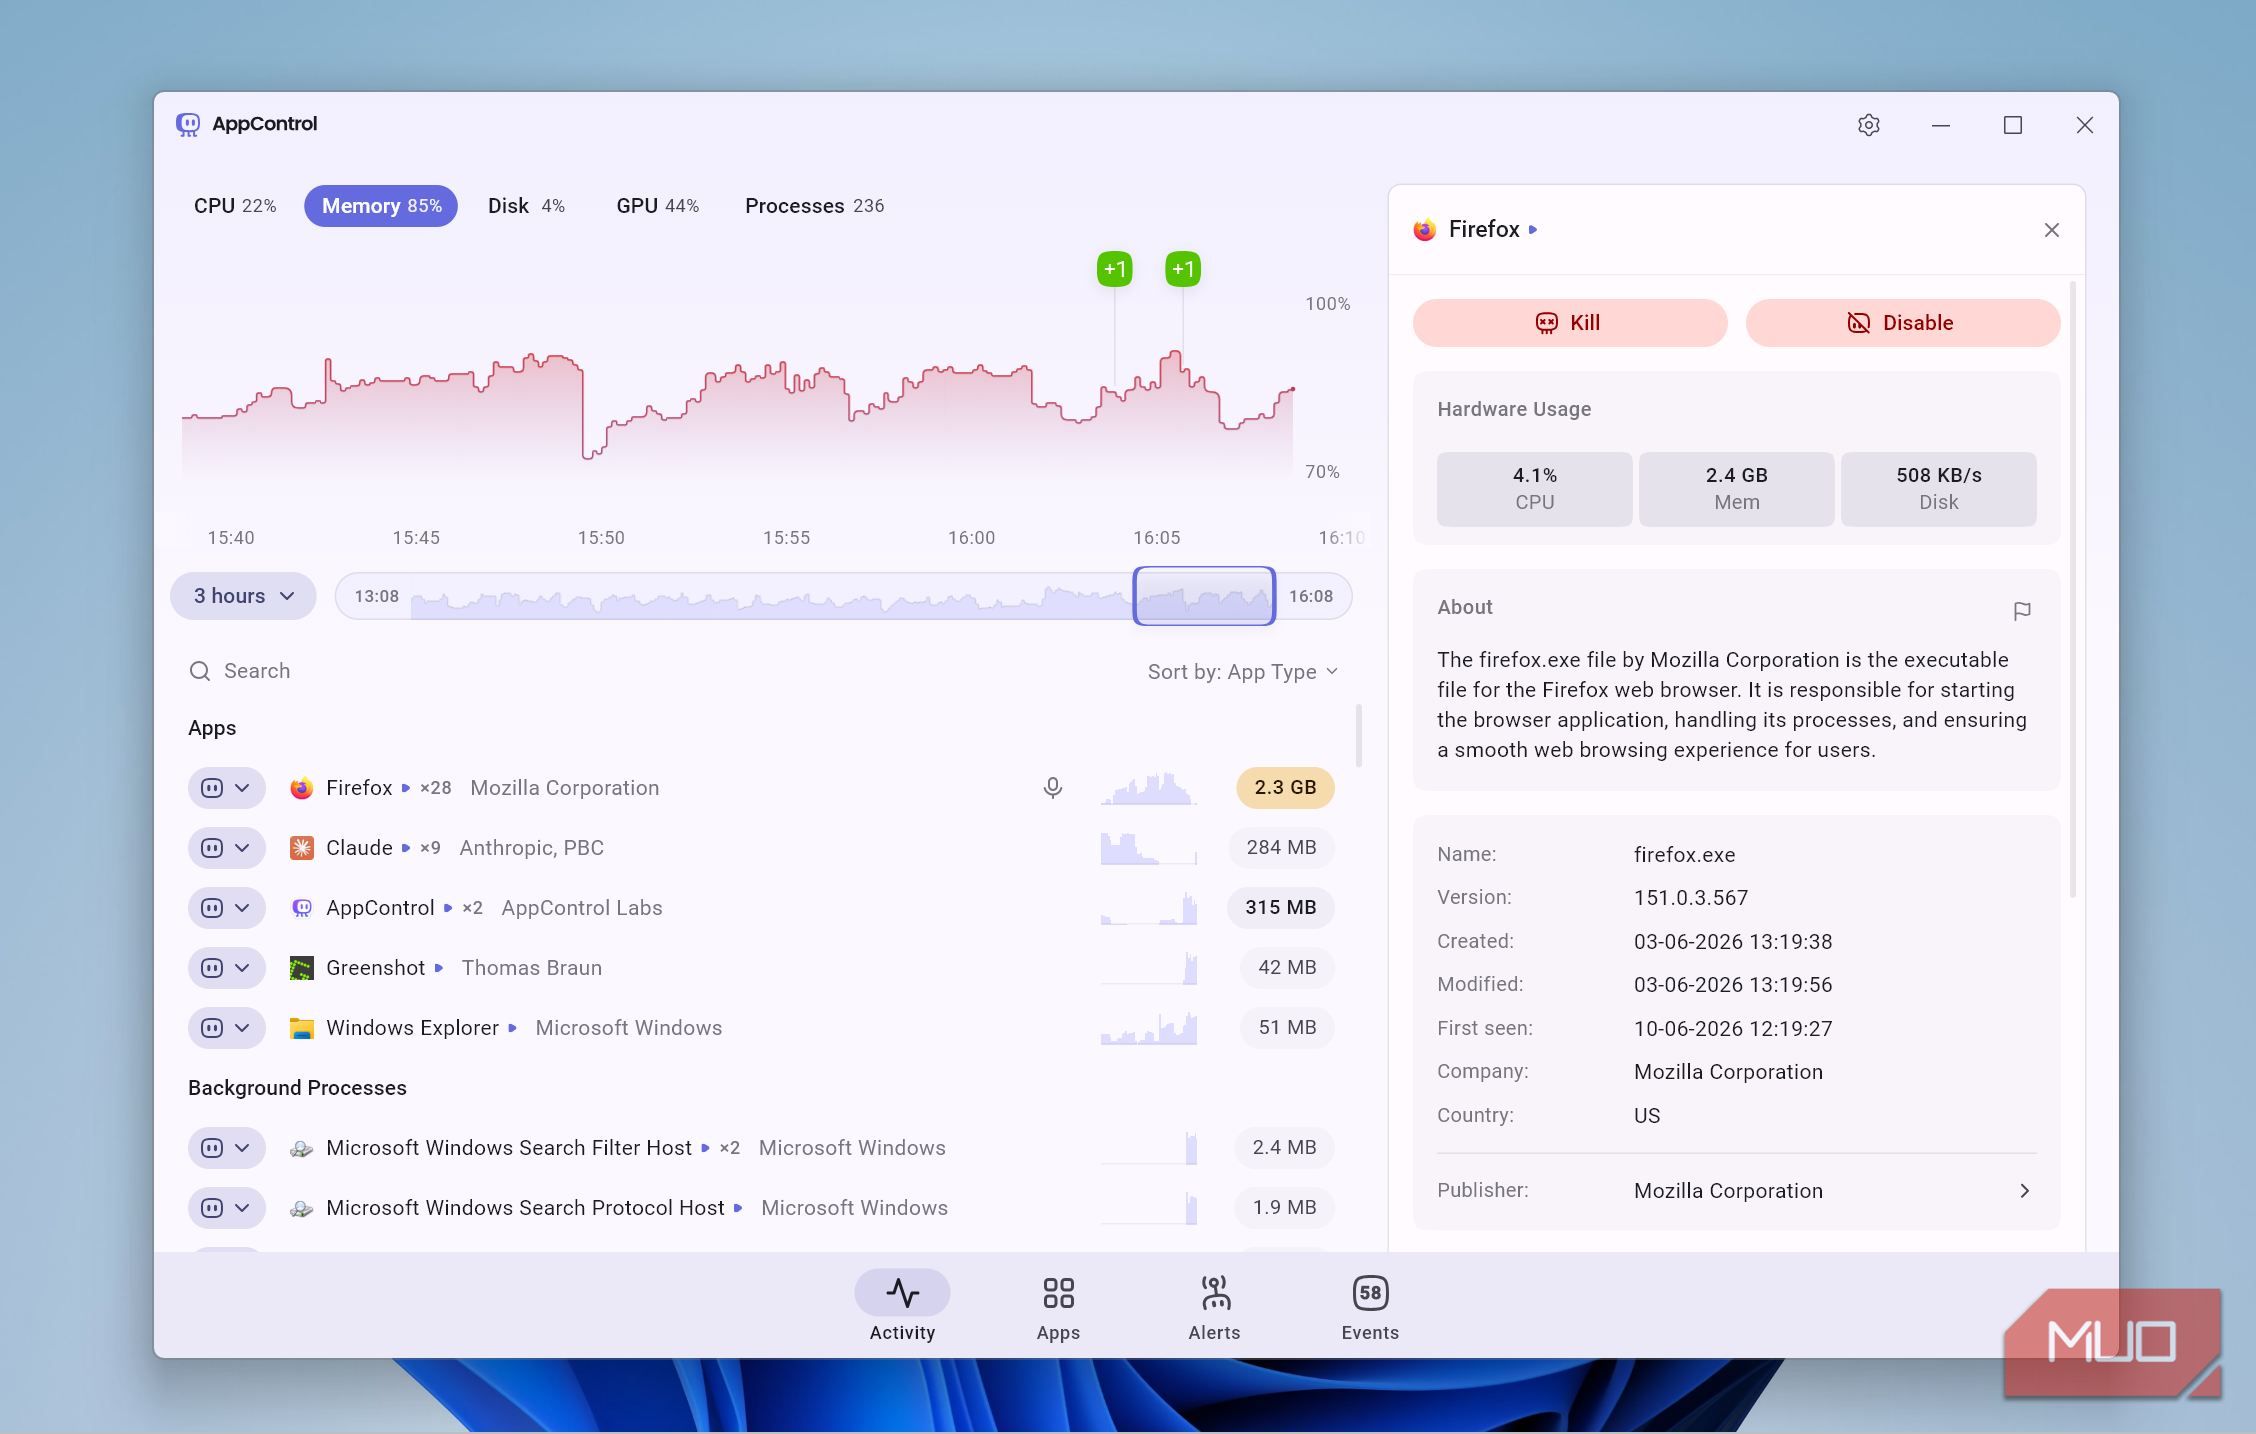
Task: Click the control icon beside Claude row
Action: 212,848
